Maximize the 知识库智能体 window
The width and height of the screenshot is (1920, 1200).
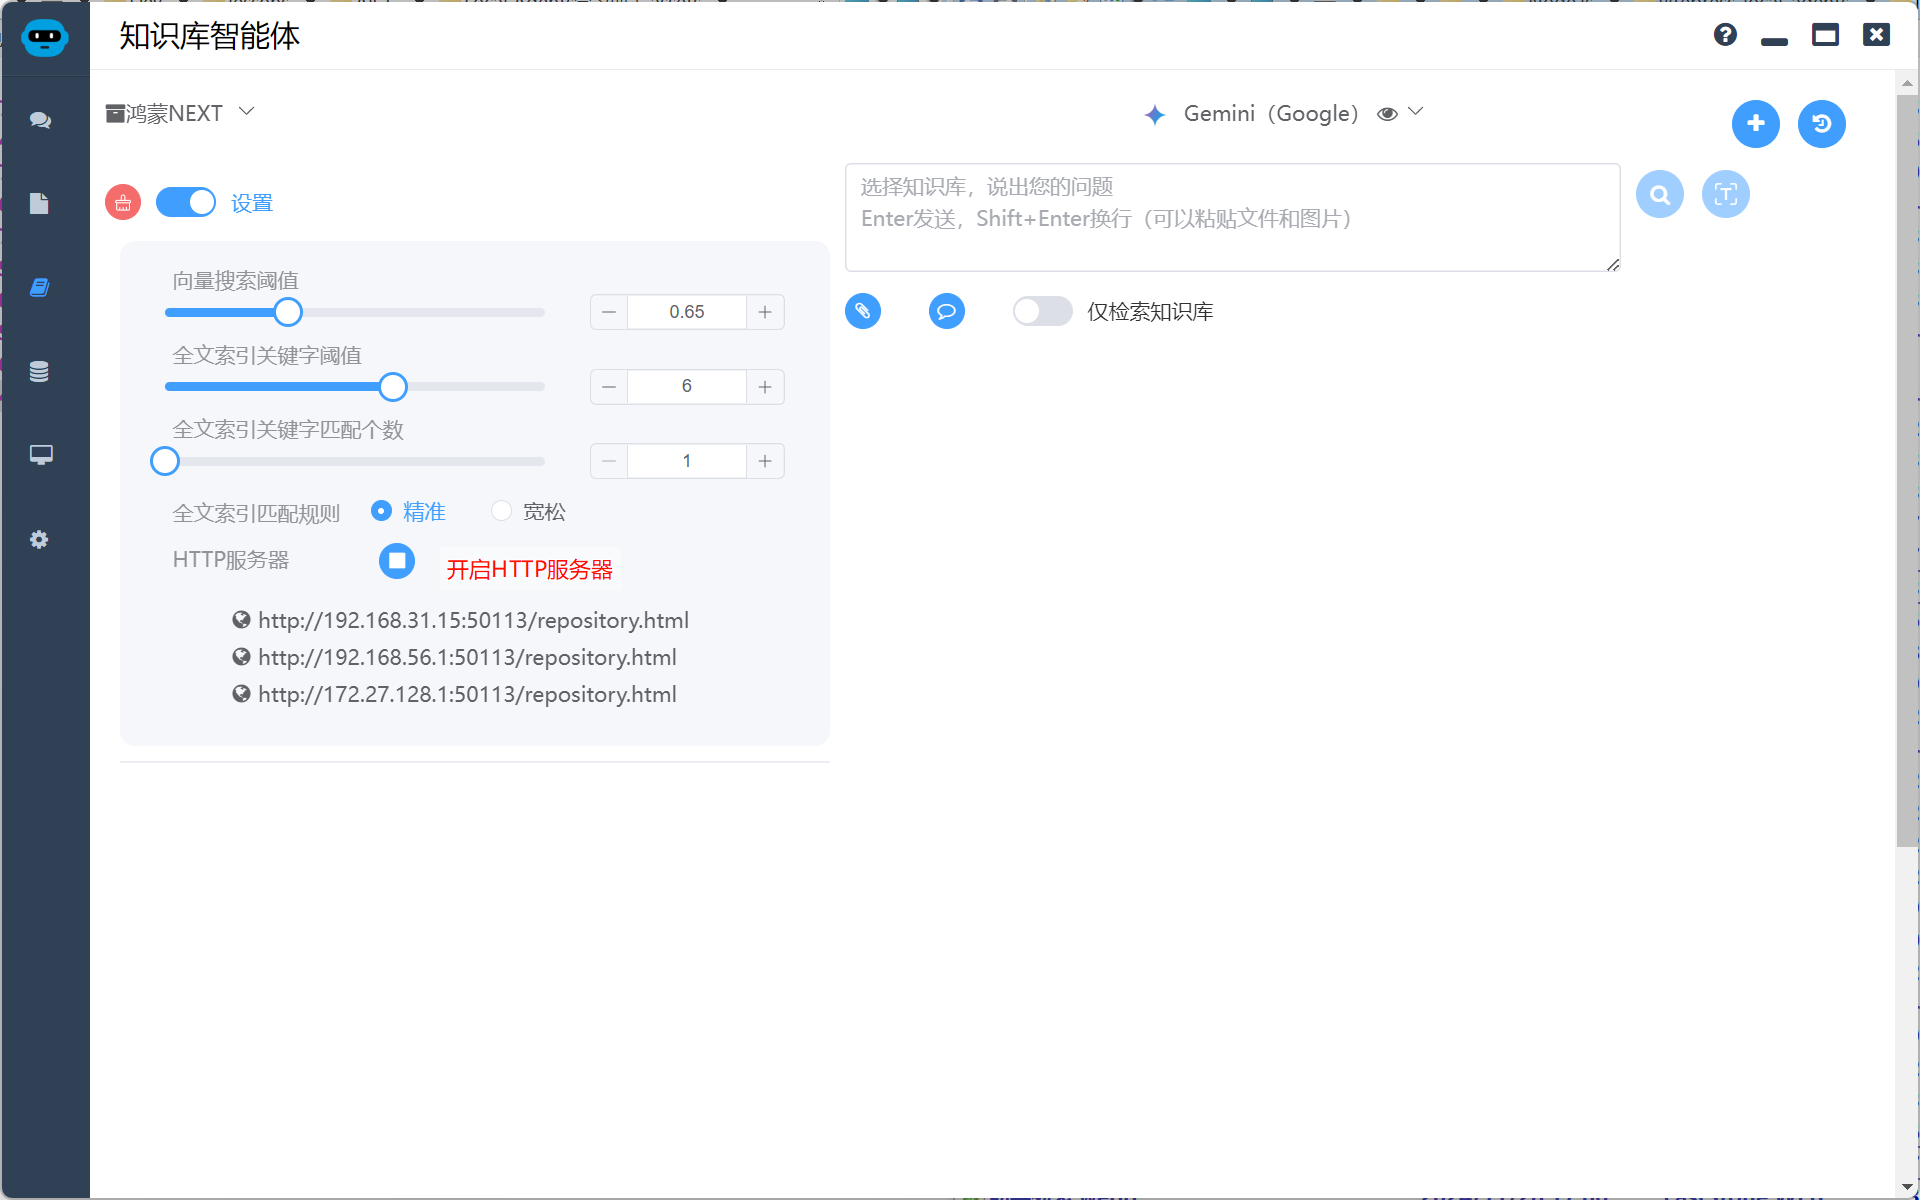coord(1826,35)
